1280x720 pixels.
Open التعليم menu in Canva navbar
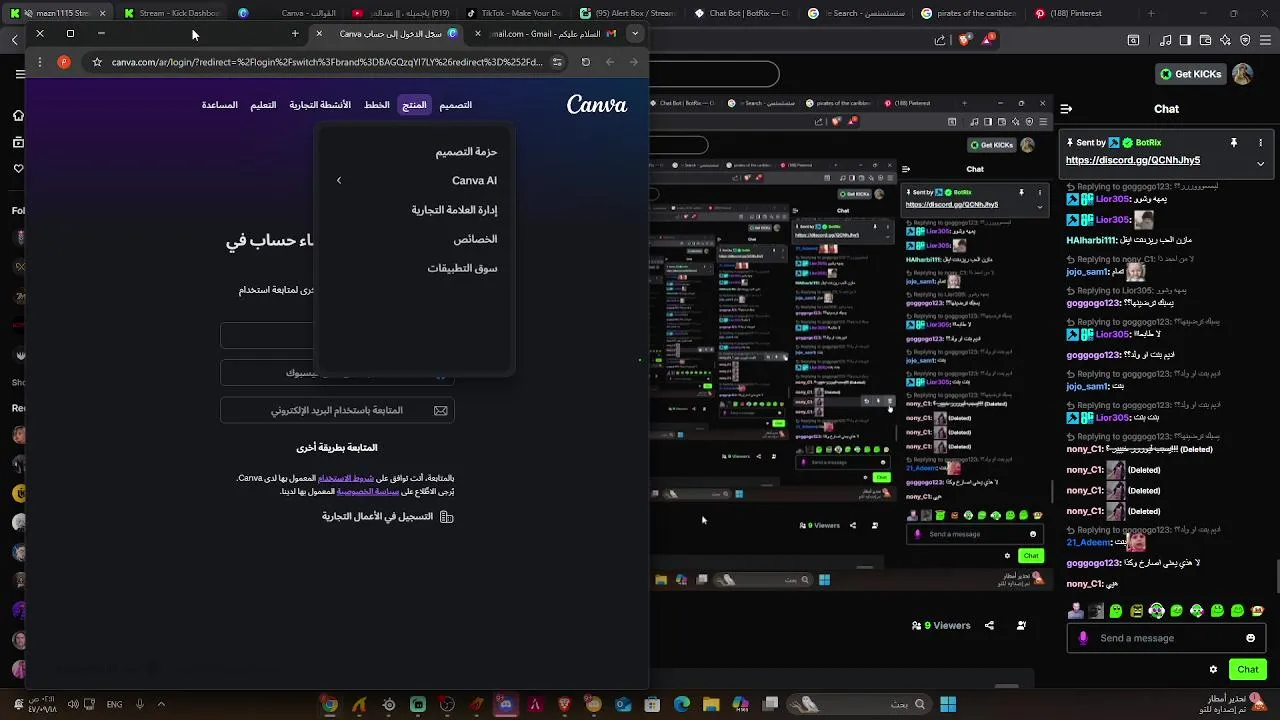coord(263,105)
